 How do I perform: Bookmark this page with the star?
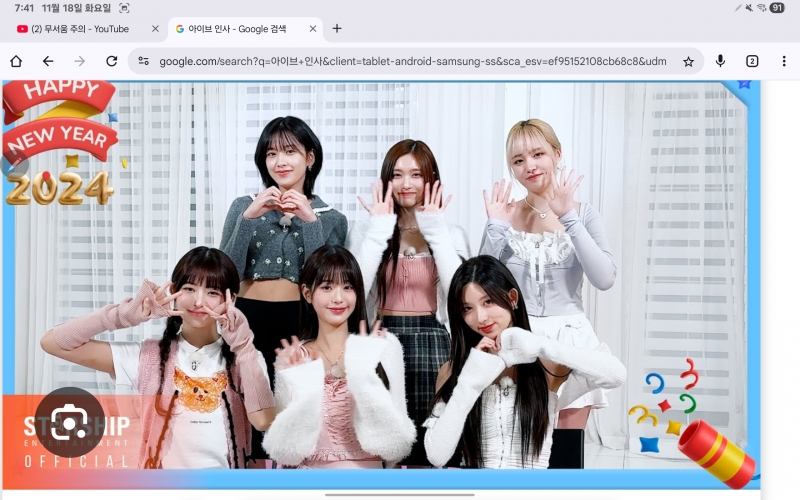[688, 61]
